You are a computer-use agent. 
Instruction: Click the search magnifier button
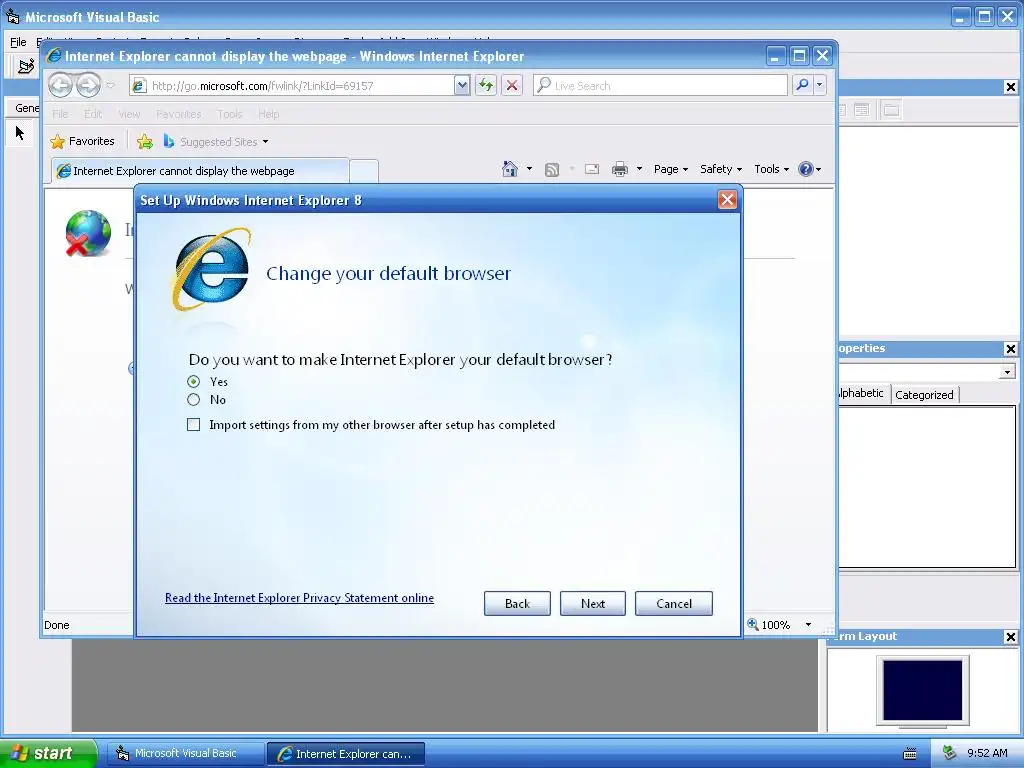803,85
